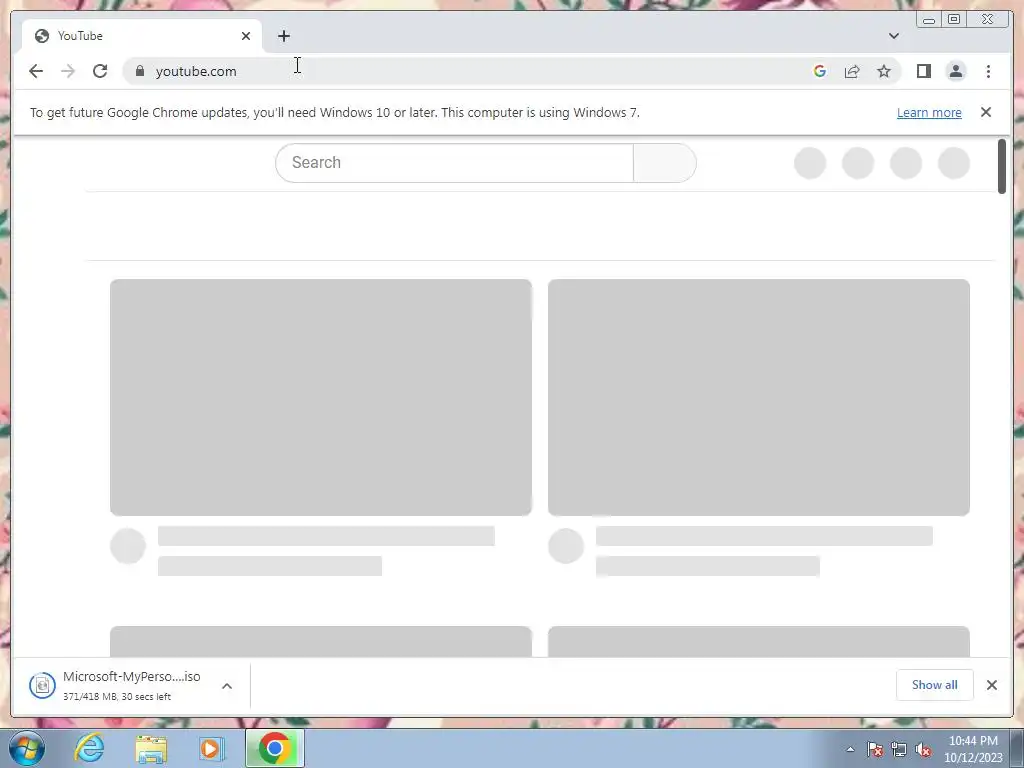1024x768 pixels.
Task: Open the network status tray icon
Action: 899,749
